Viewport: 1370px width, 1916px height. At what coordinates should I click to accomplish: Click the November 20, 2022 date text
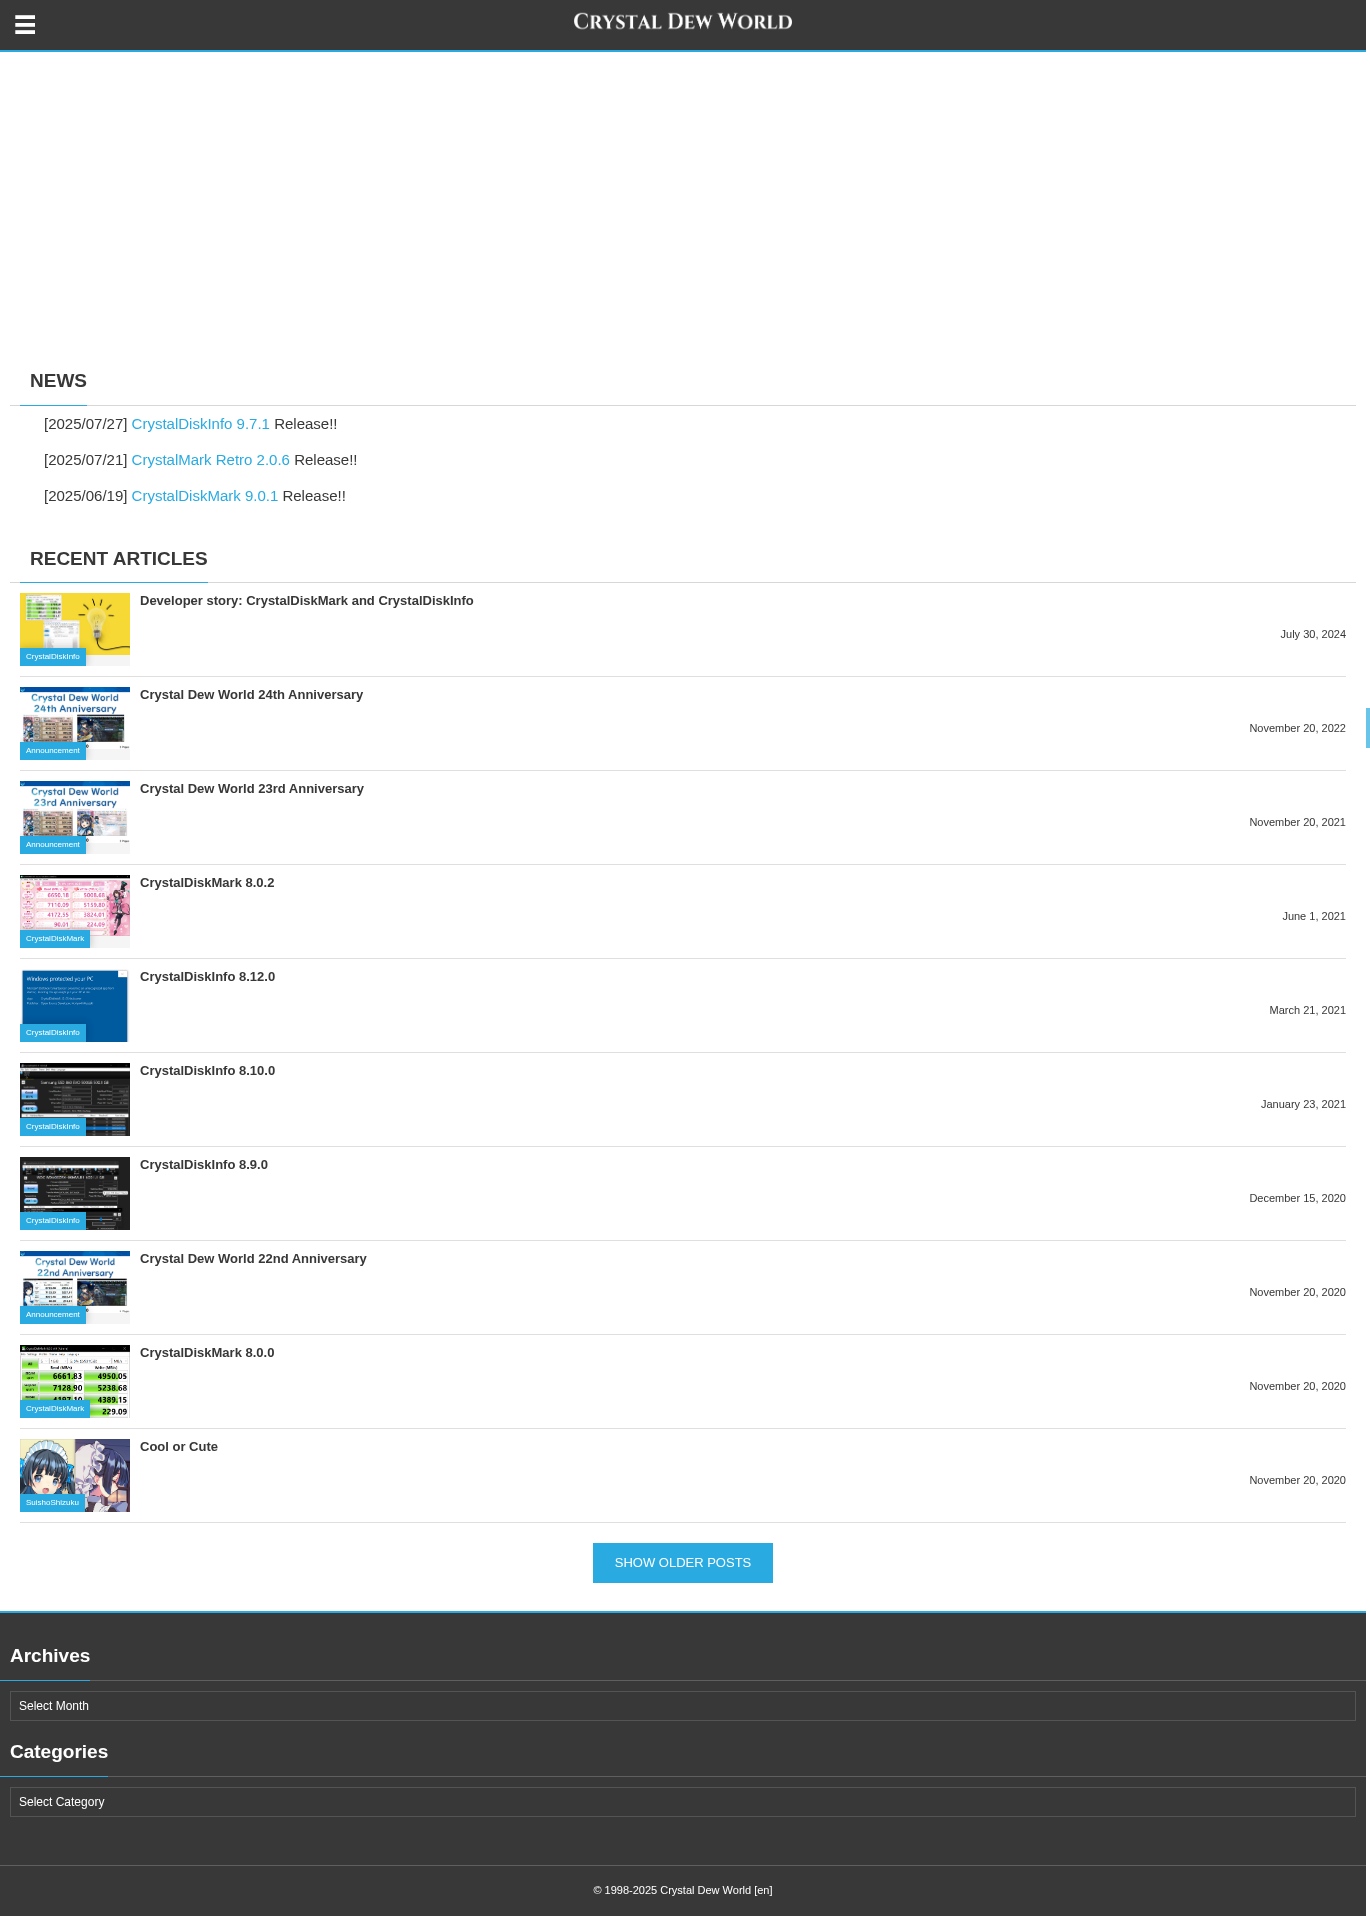click(1297, 728)
